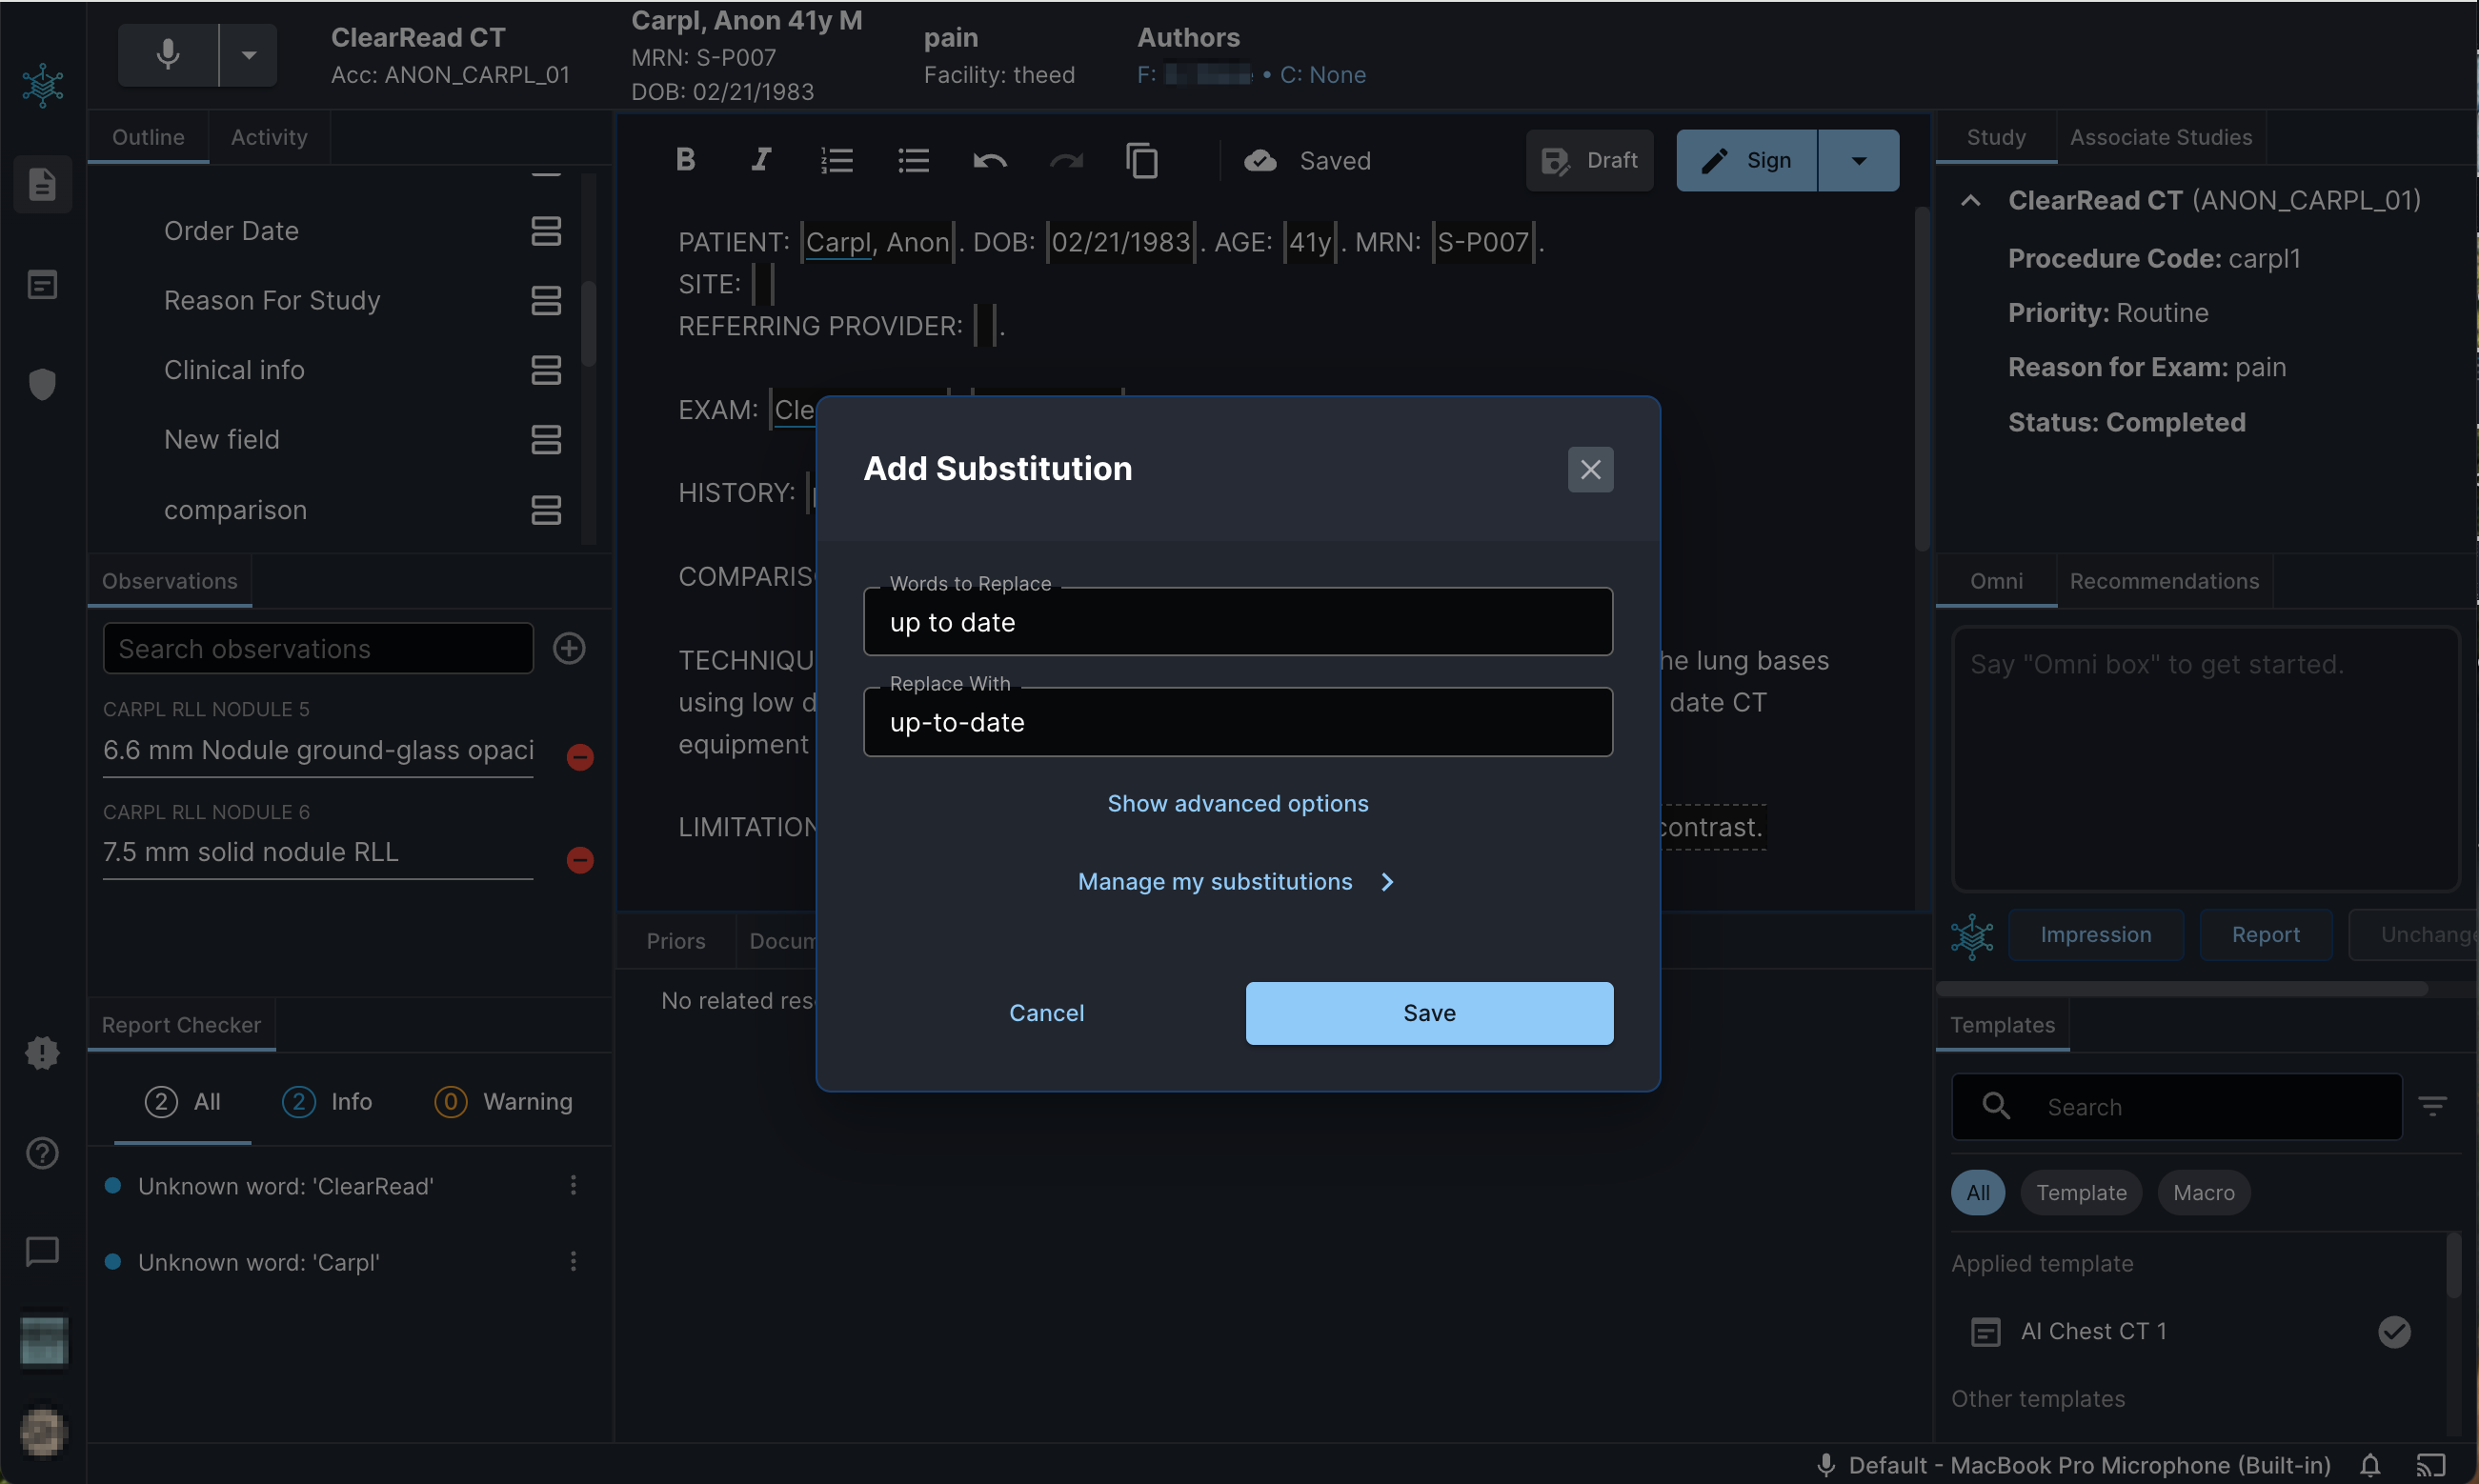Undo the last edit
The image size is (2479, 1484).
coord(990,160)
